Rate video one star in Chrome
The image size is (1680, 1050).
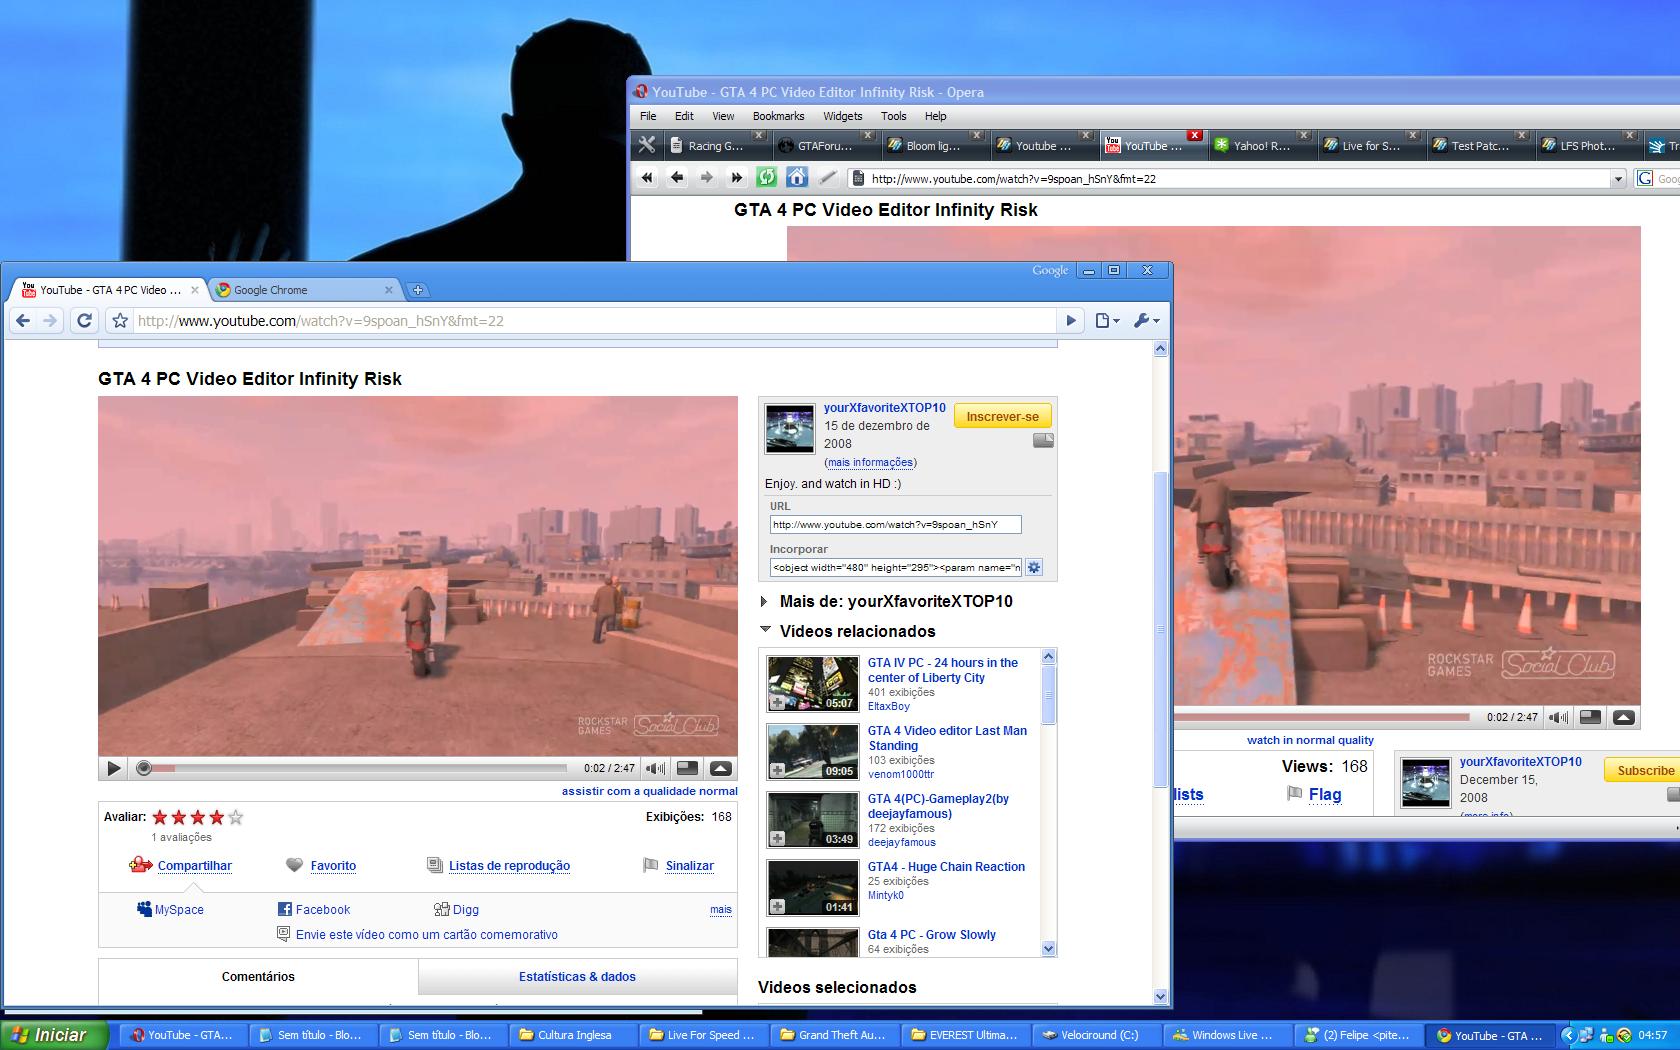coord(160,817)
